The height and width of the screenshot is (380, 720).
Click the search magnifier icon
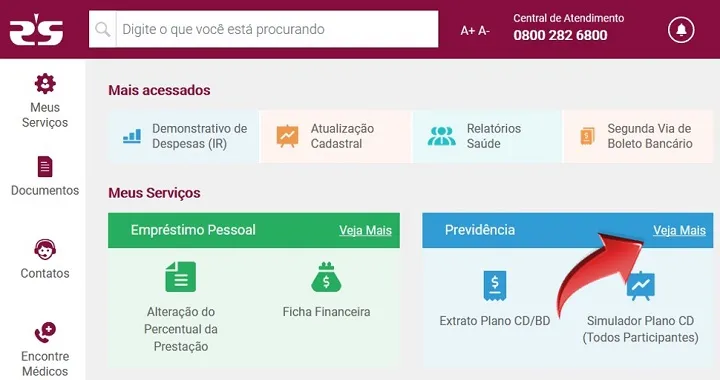point(102,29)
